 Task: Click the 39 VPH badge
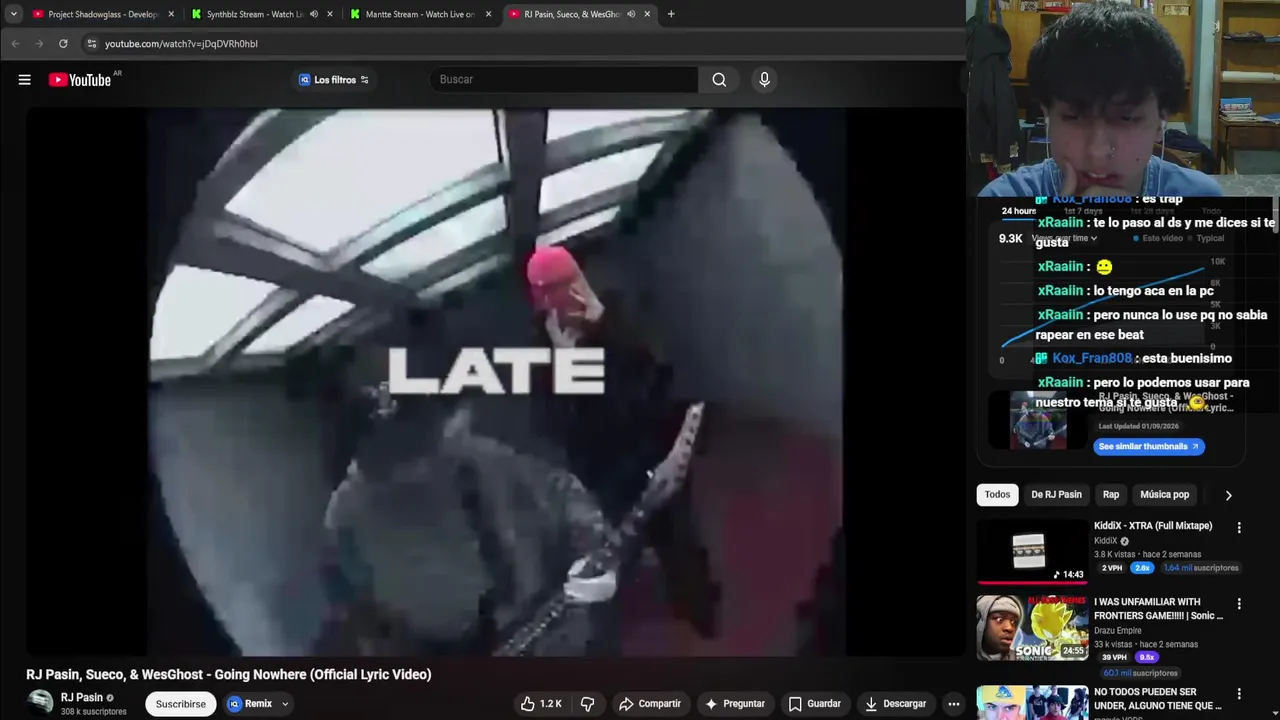point(1115,657)
